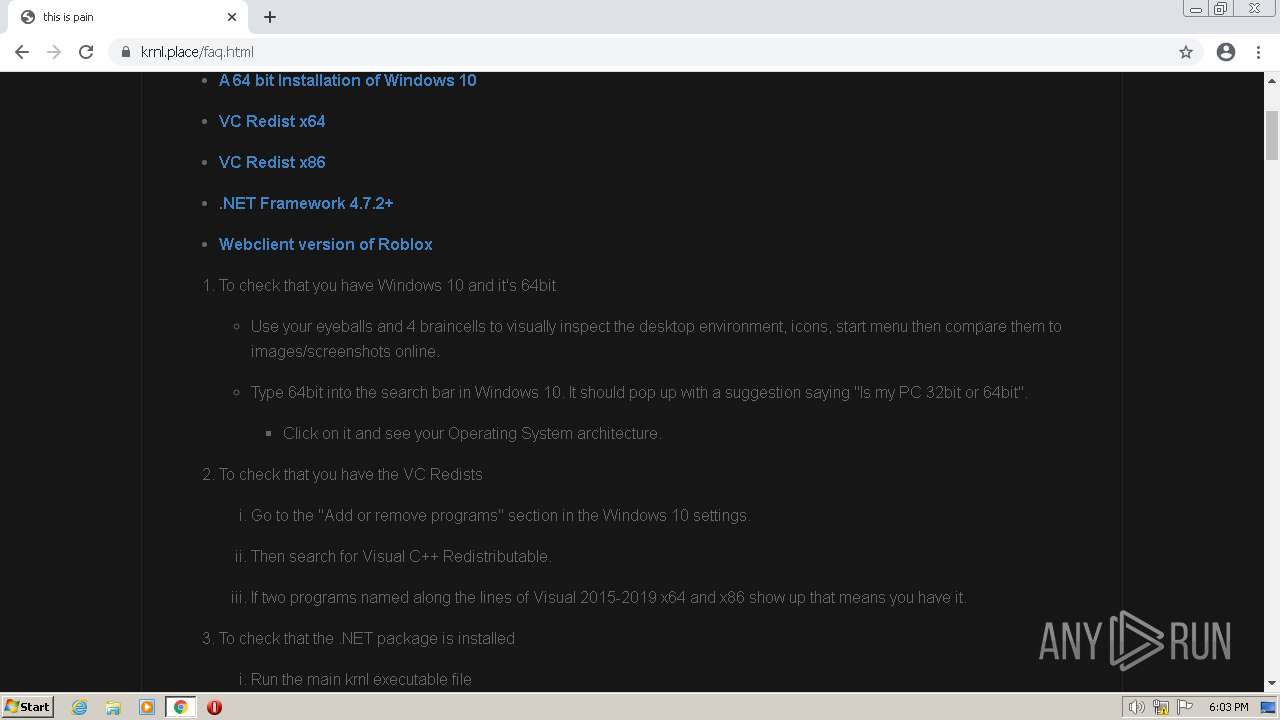
Task: Open the Windows Start menu
Action: pos(28,707)
